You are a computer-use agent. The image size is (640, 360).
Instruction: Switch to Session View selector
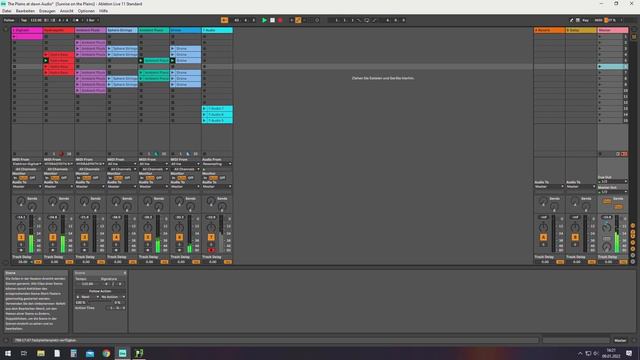pyautogui.click(x=634, y=37)
